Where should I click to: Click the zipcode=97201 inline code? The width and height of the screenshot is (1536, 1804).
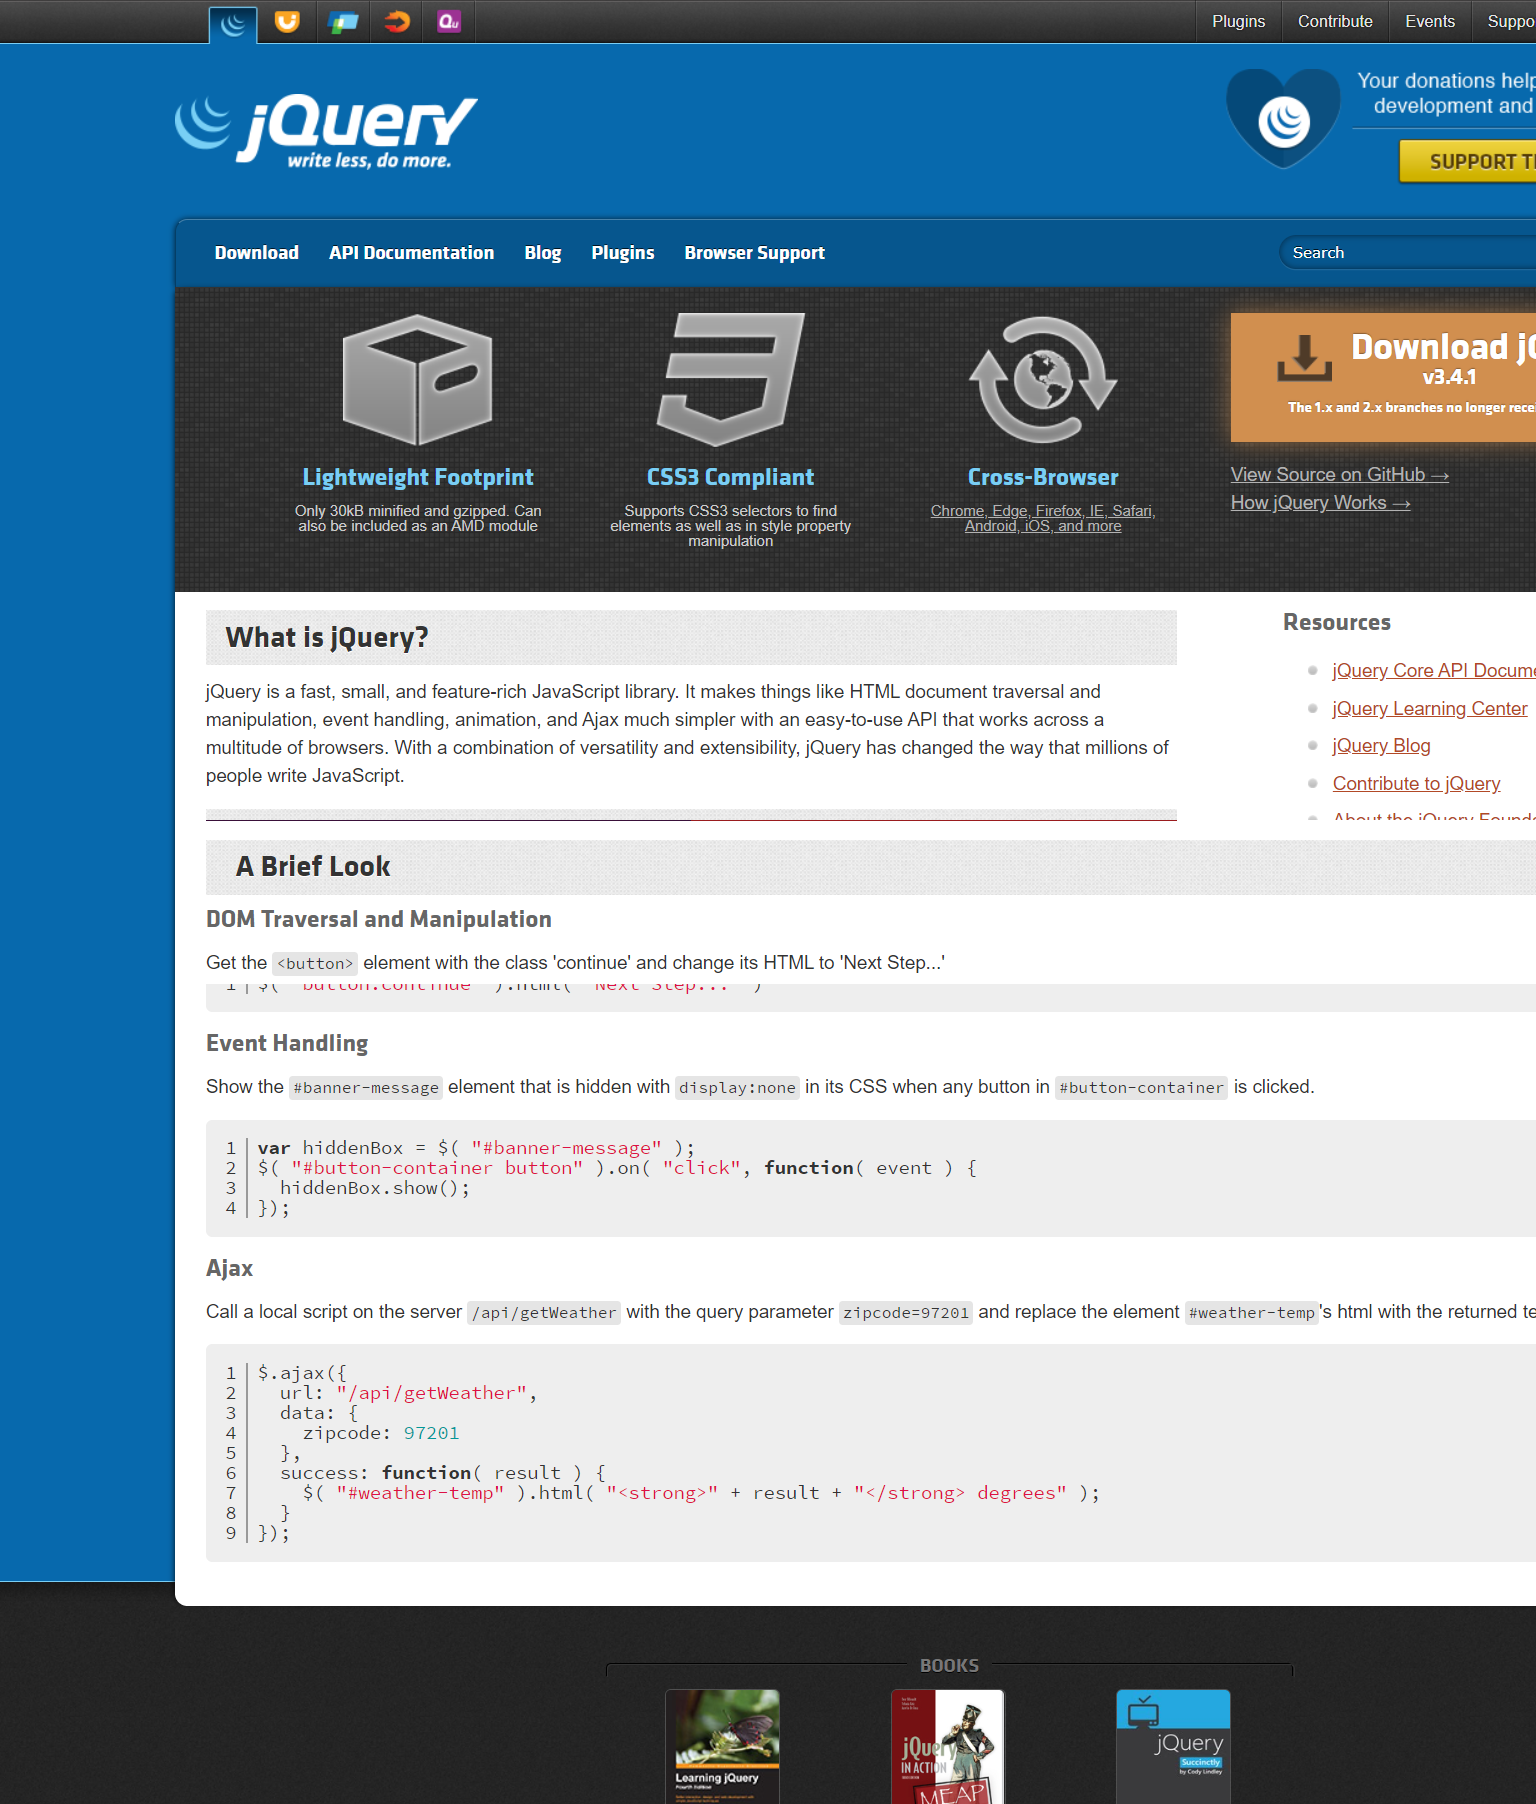tap(906, 1312)
